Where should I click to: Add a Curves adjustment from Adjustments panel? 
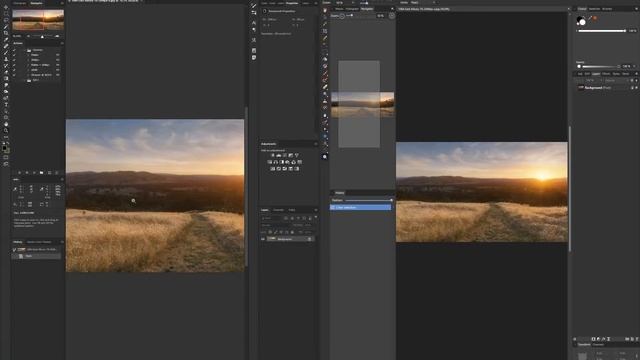[284, 155]
